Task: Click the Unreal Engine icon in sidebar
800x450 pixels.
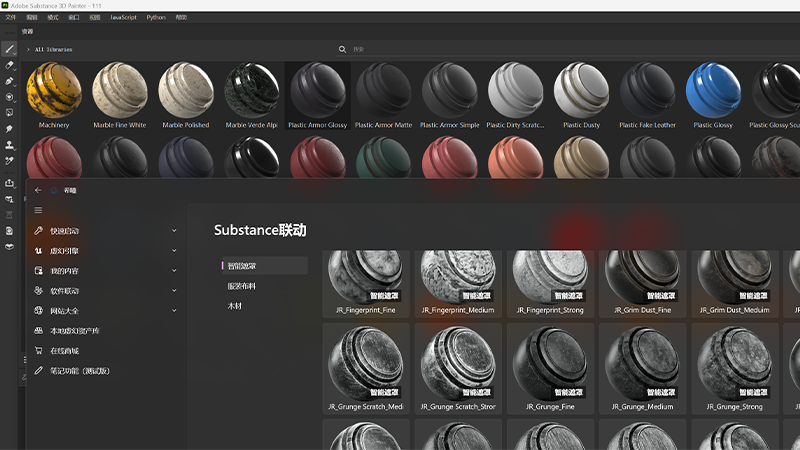Action: click(x=39, y=251)
